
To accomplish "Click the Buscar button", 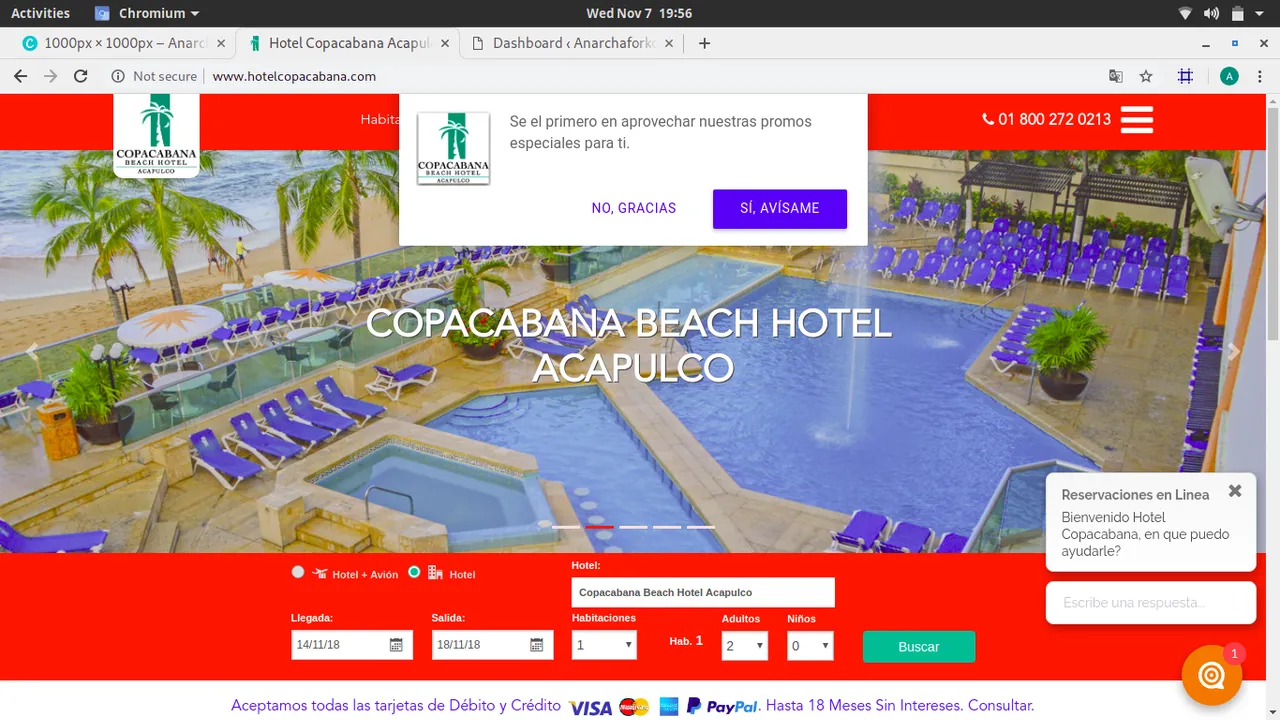I will pos(919,647).
